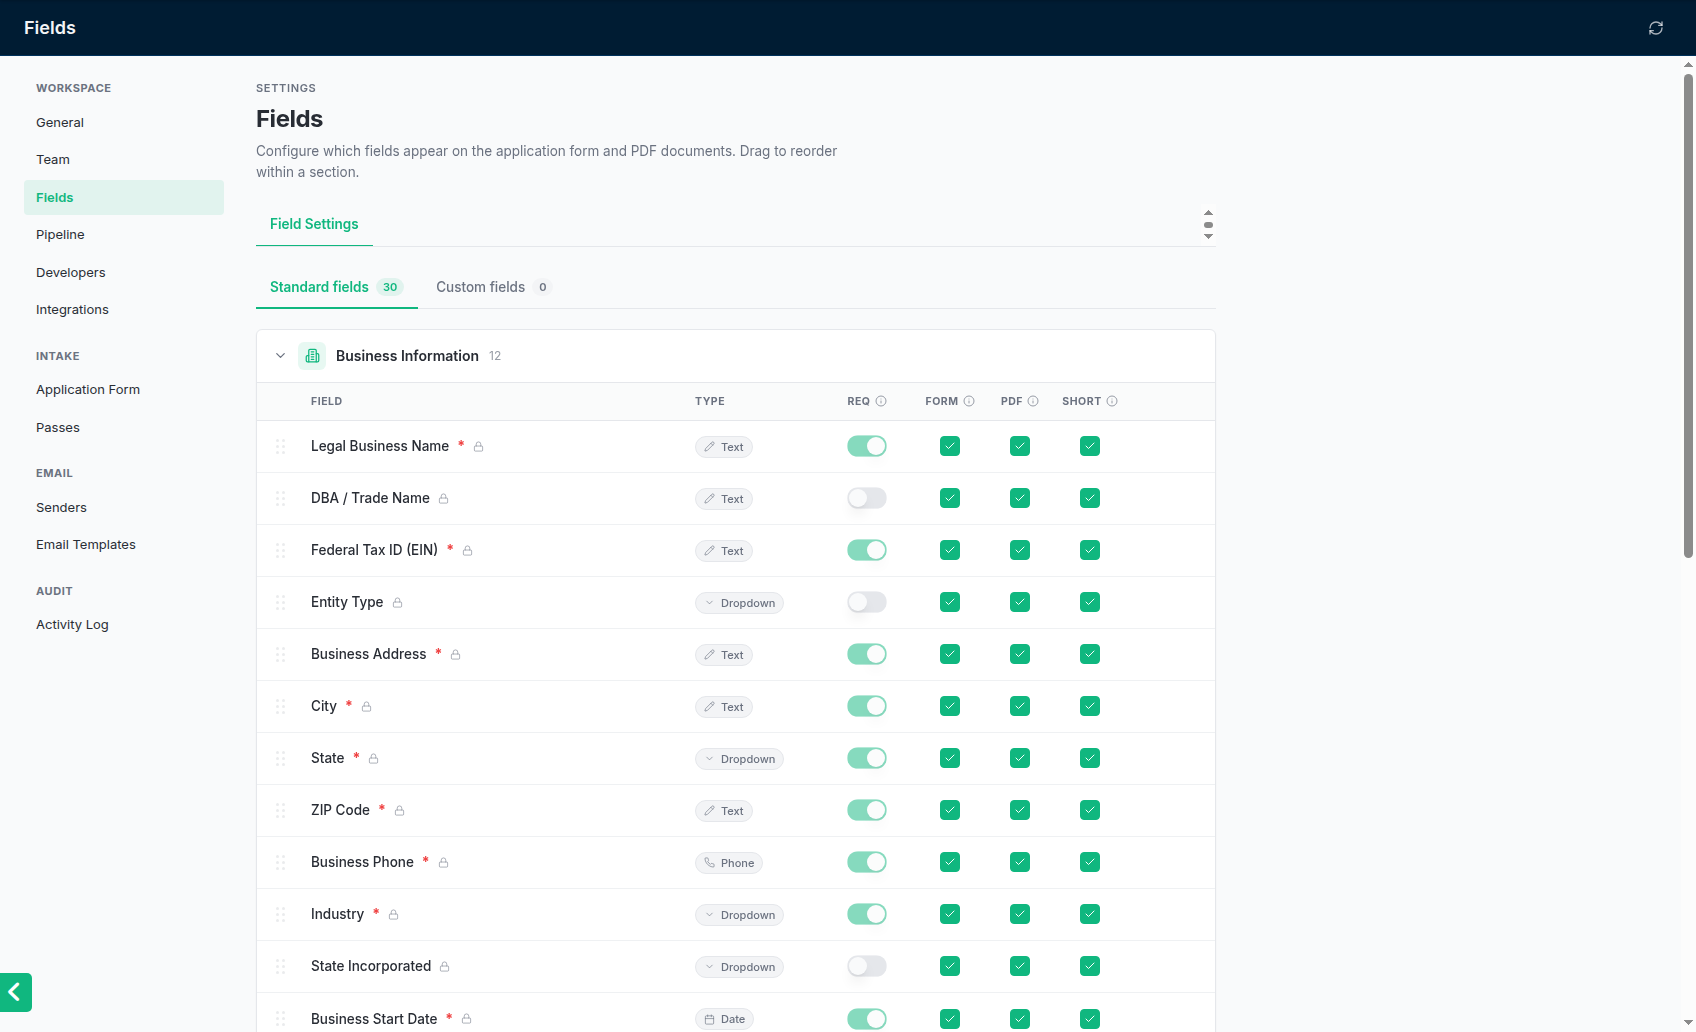
Task: Click the Phone type badge for Business Phone
Action: click(x=729, y=863)
